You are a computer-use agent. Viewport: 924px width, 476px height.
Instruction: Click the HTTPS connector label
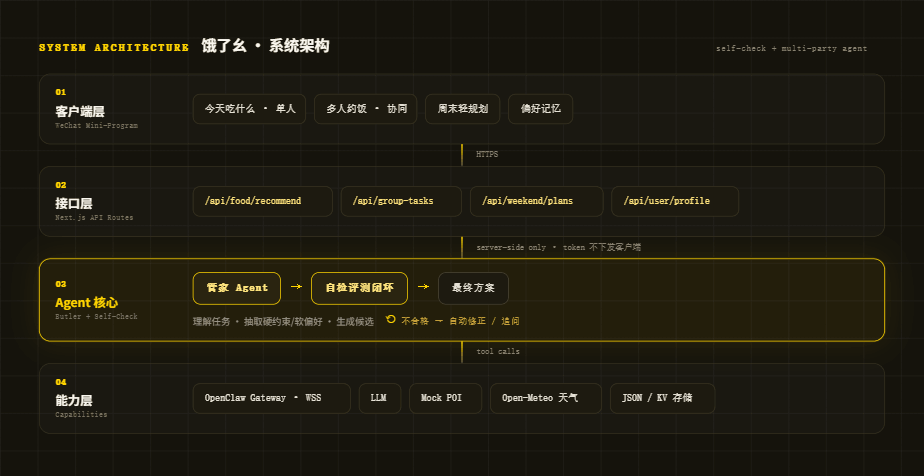[487, 154]
